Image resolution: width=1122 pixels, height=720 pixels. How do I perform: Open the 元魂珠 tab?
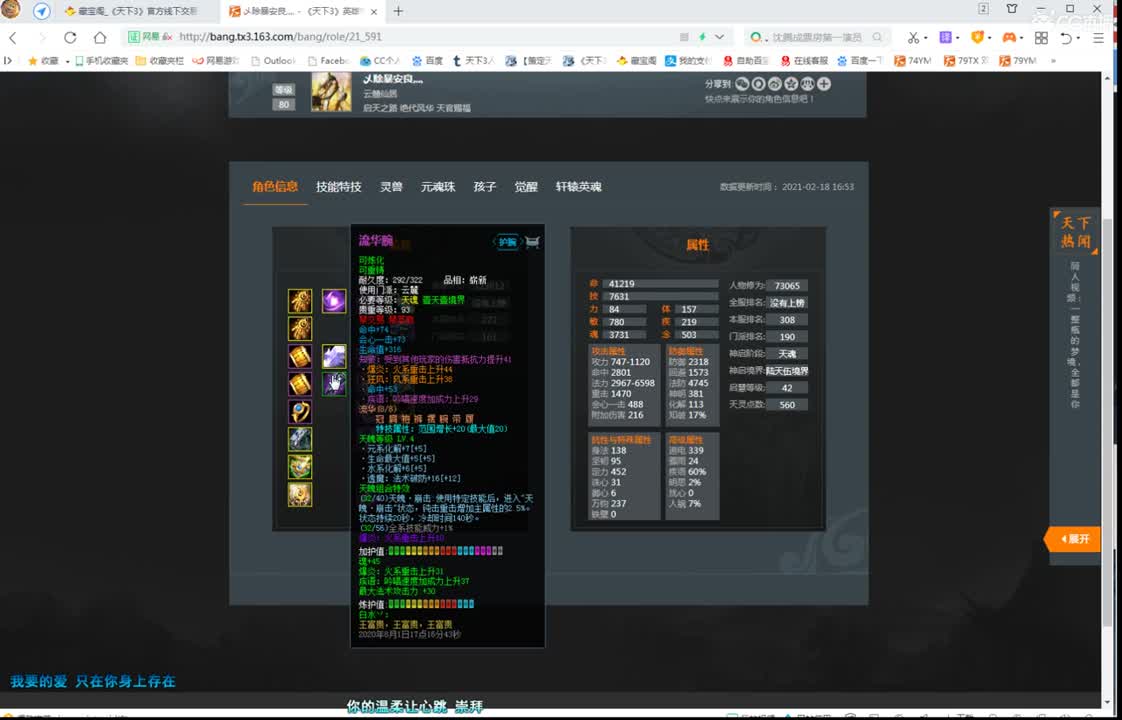point(437,187)
